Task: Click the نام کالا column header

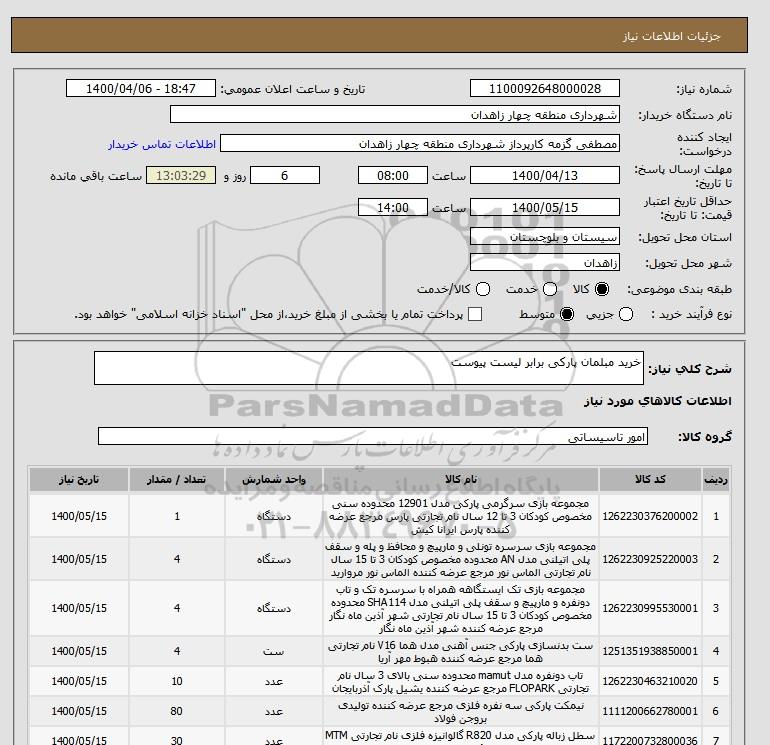Action: [x=461, y=480]
